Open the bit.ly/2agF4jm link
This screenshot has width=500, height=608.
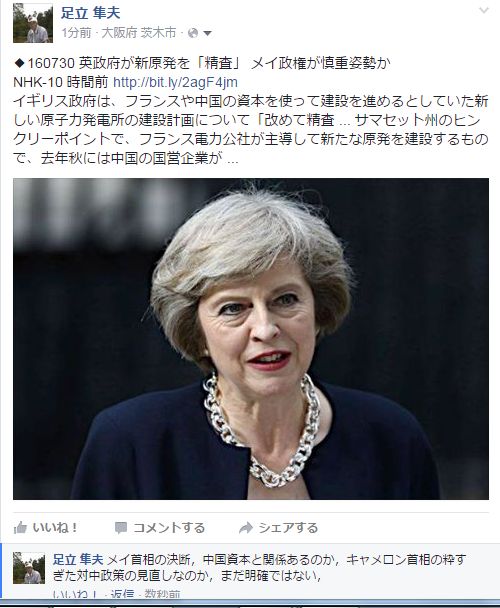tap(175, 82)
